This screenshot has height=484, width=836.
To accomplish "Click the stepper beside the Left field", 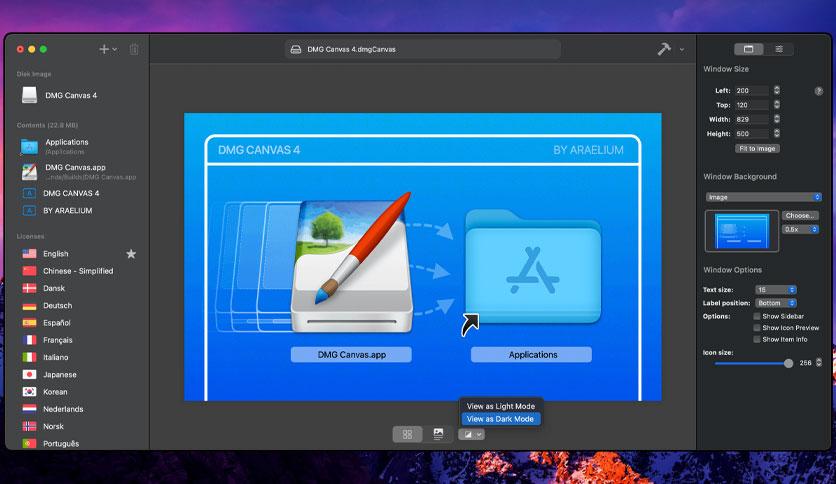I will point(777,90).
